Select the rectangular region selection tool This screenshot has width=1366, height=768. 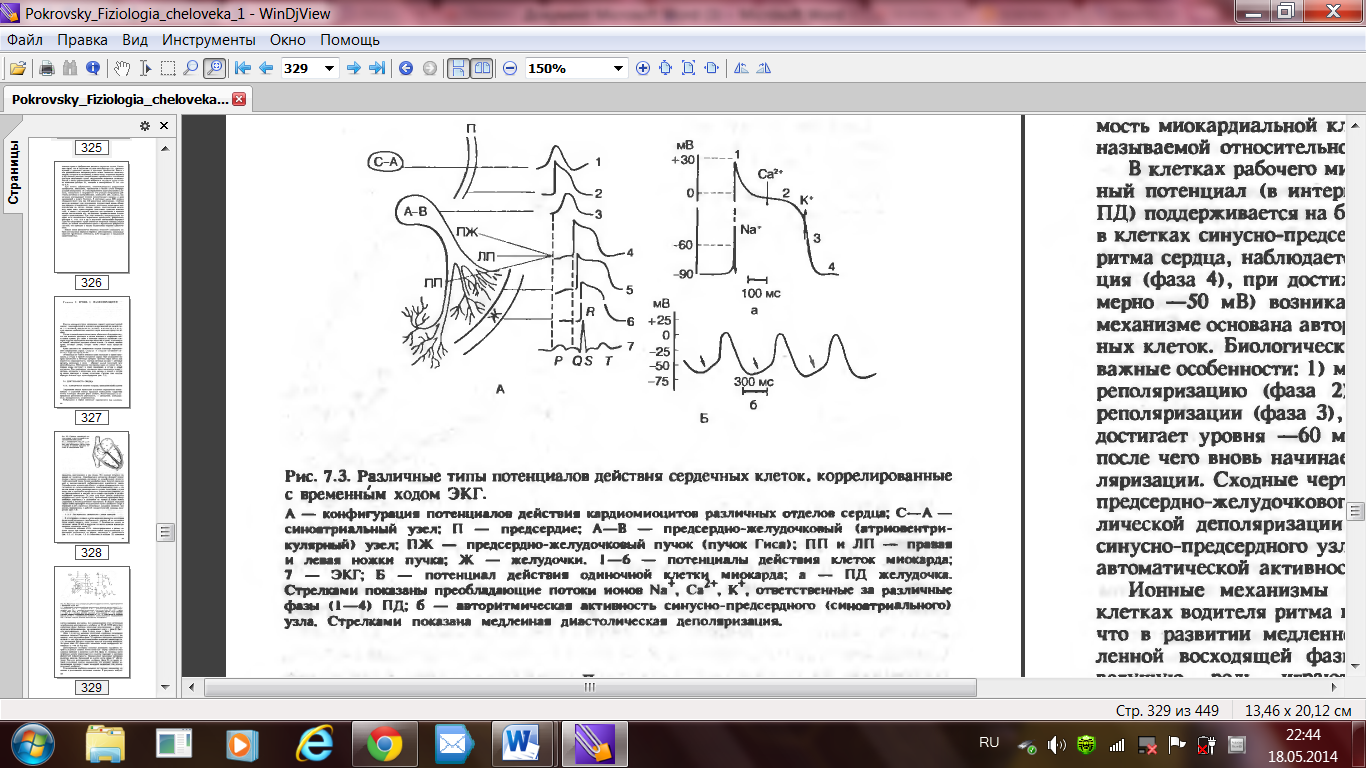point(167,68)
